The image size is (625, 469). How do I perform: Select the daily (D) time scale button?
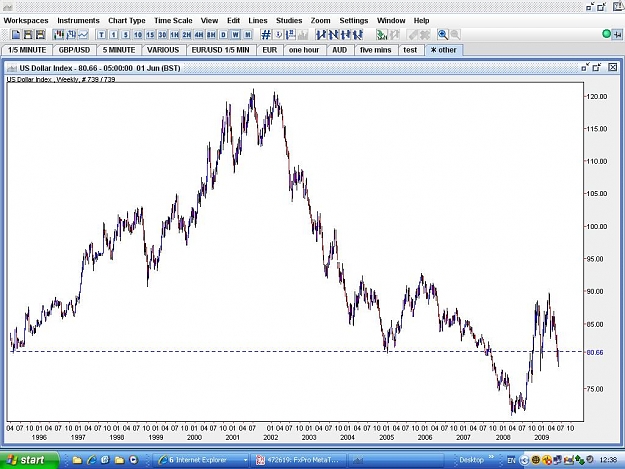coord(223,35)
